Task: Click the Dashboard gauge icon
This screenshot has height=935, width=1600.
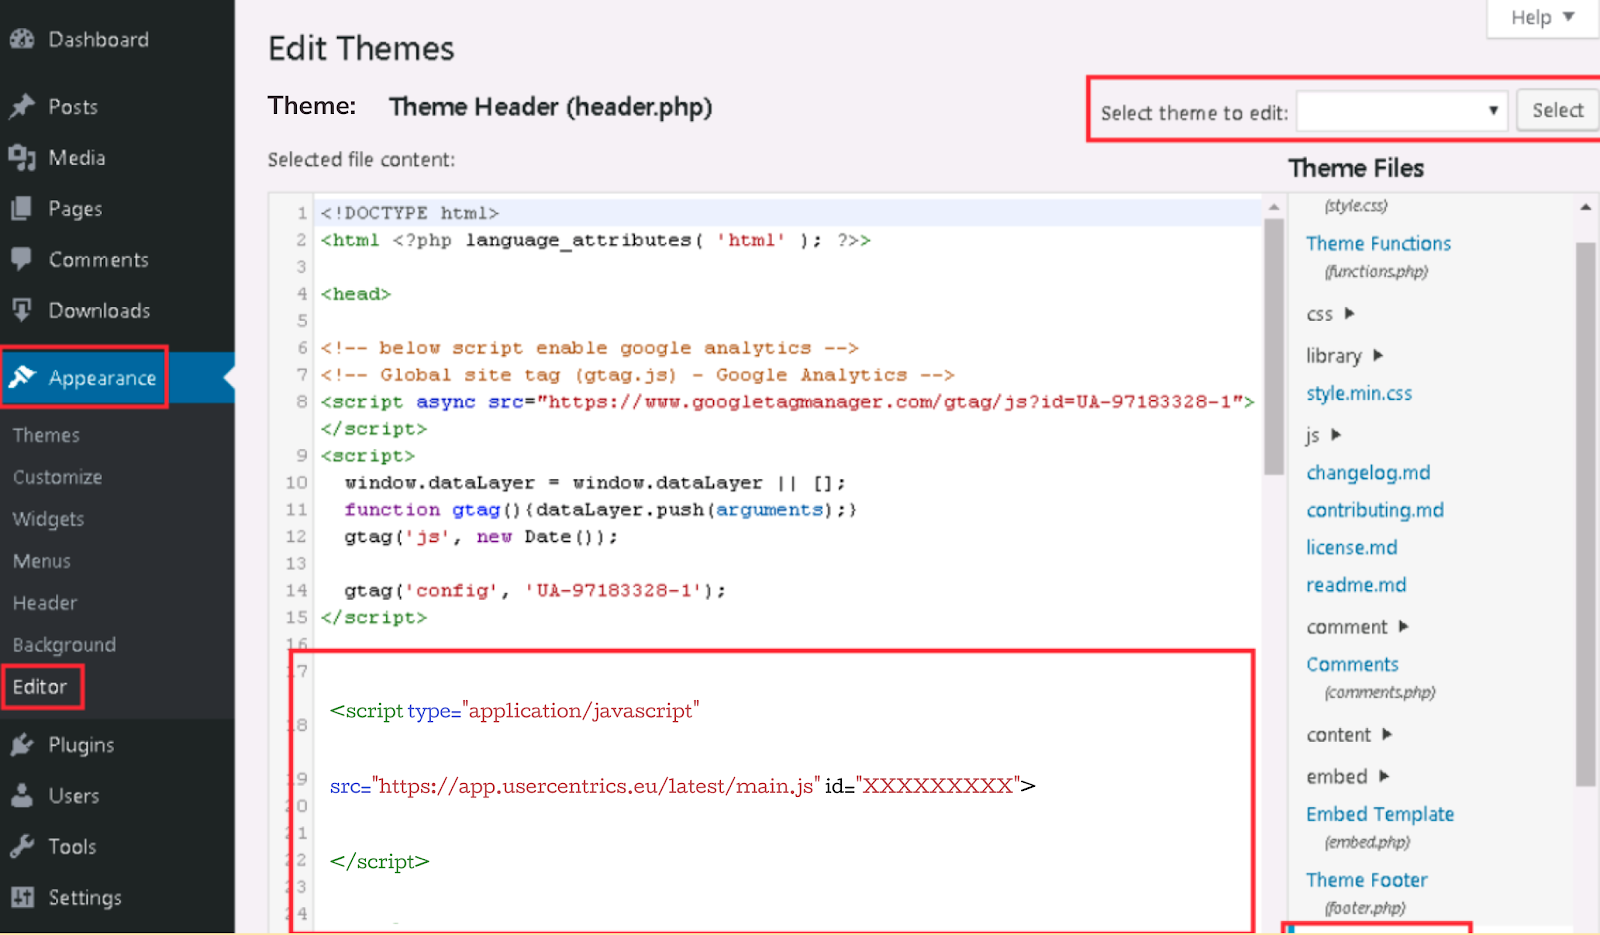Action: (x=22, y=39)
